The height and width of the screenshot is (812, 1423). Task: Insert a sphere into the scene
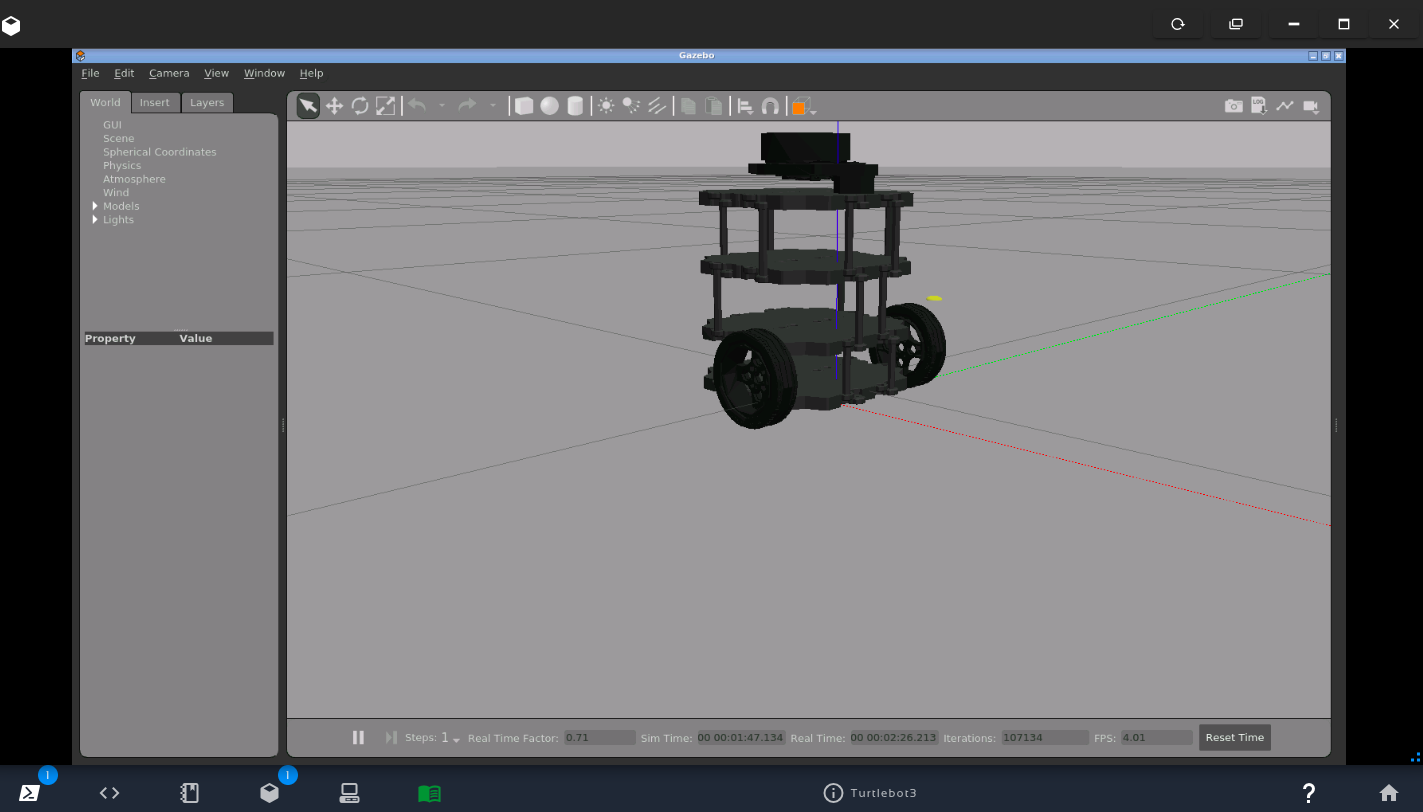tap(549, 105)
